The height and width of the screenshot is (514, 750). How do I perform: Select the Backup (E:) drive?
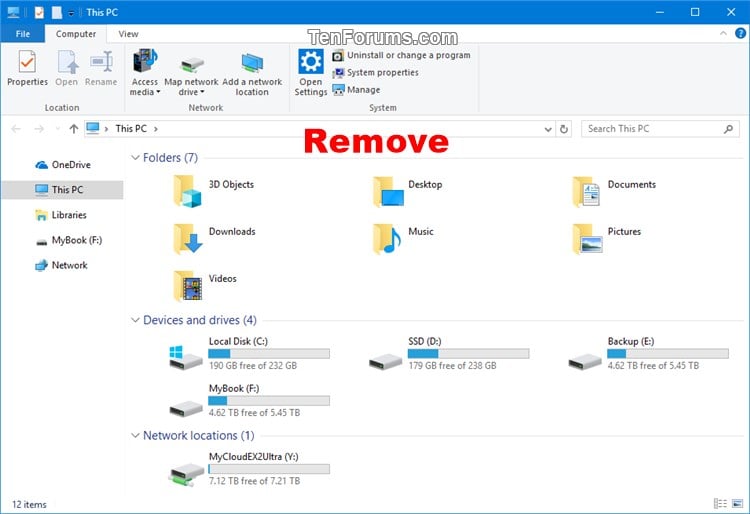(x=648, y=355)
